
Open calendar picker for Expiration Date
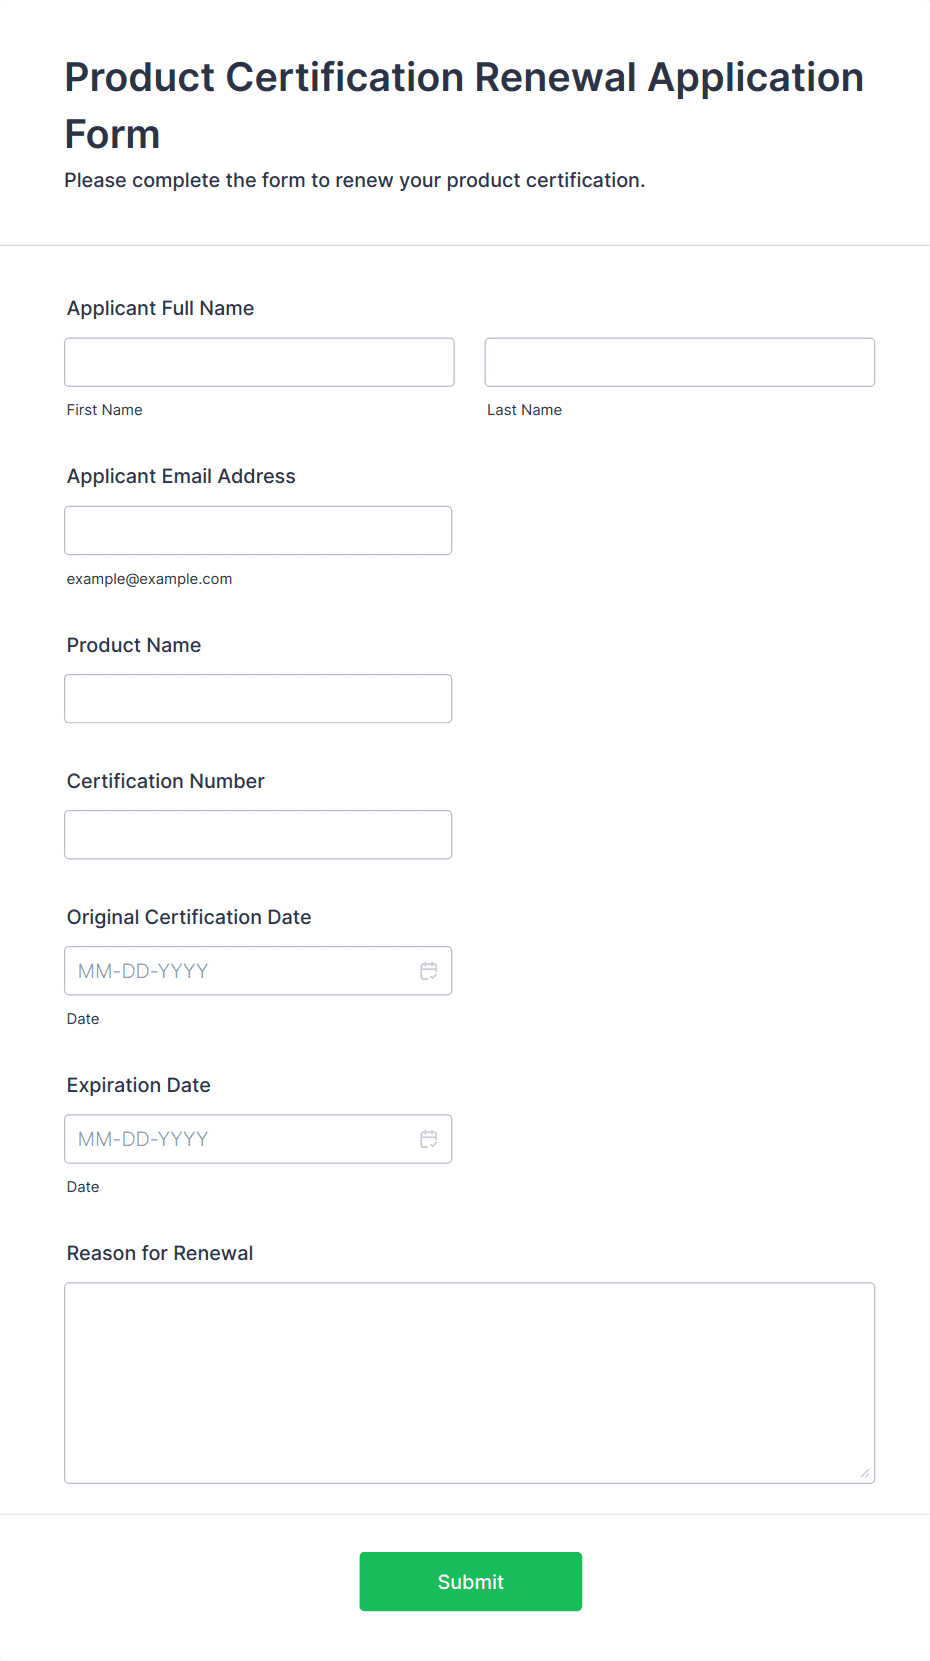click(x=429, y=1139)
